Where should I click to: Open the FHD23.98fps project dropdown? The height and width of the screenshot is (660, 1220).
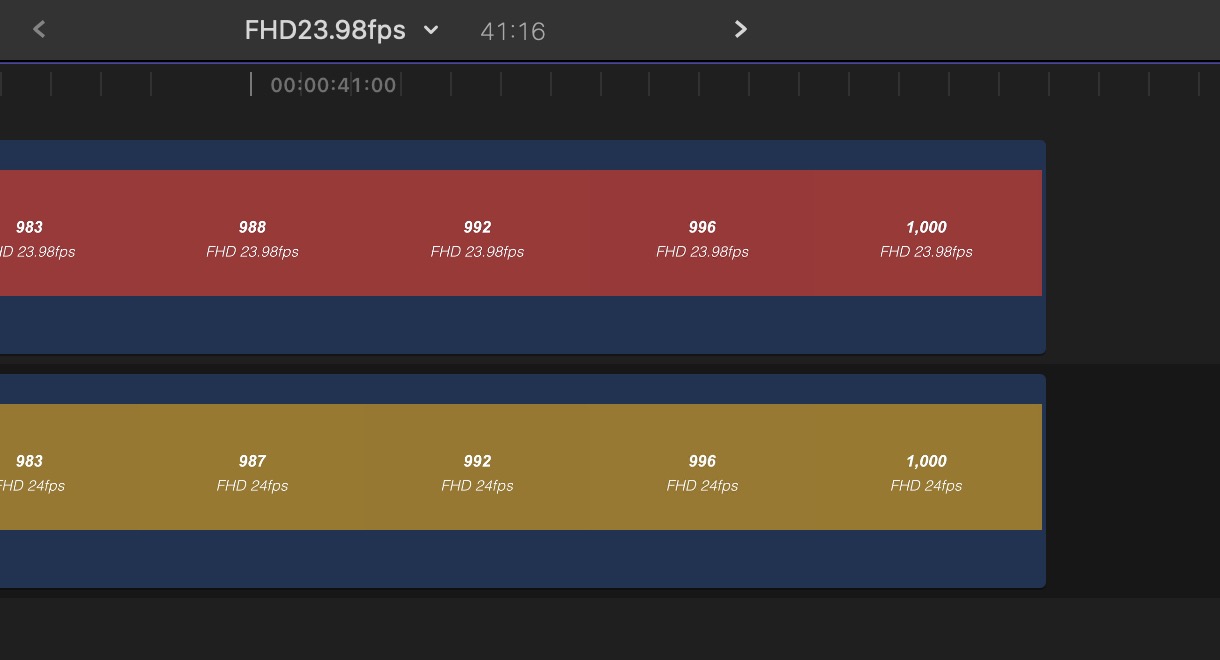click(x=431, y=30)
